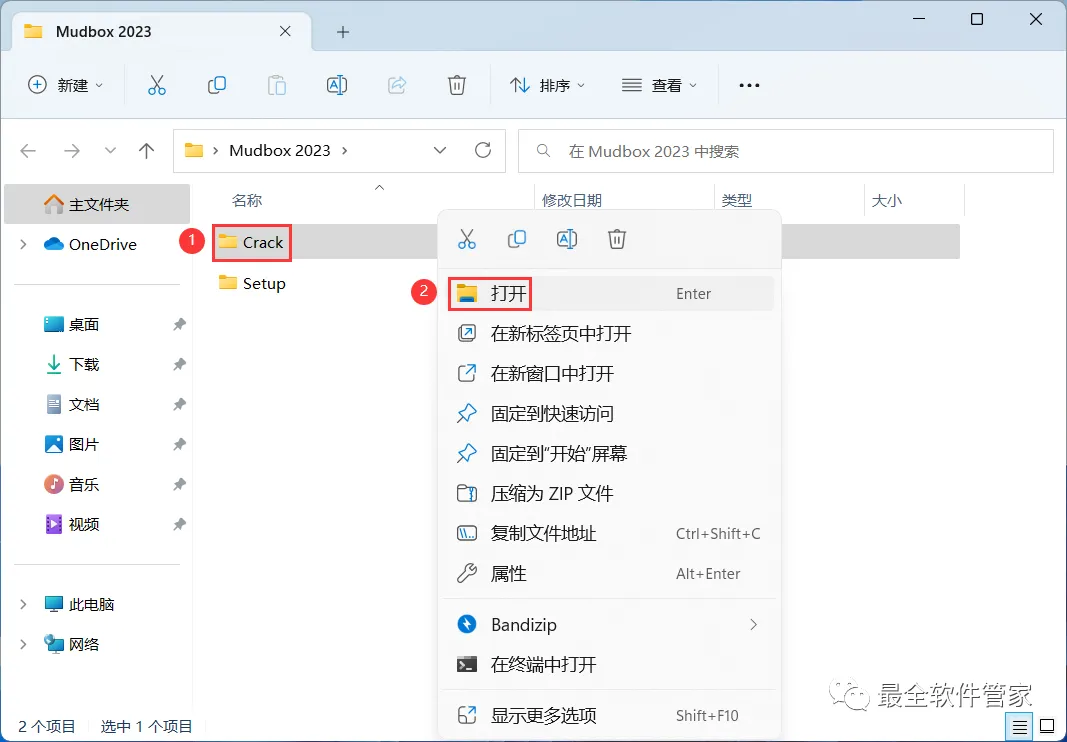
Task: Choose 复制文件地址
Action: tap(610, 534)
